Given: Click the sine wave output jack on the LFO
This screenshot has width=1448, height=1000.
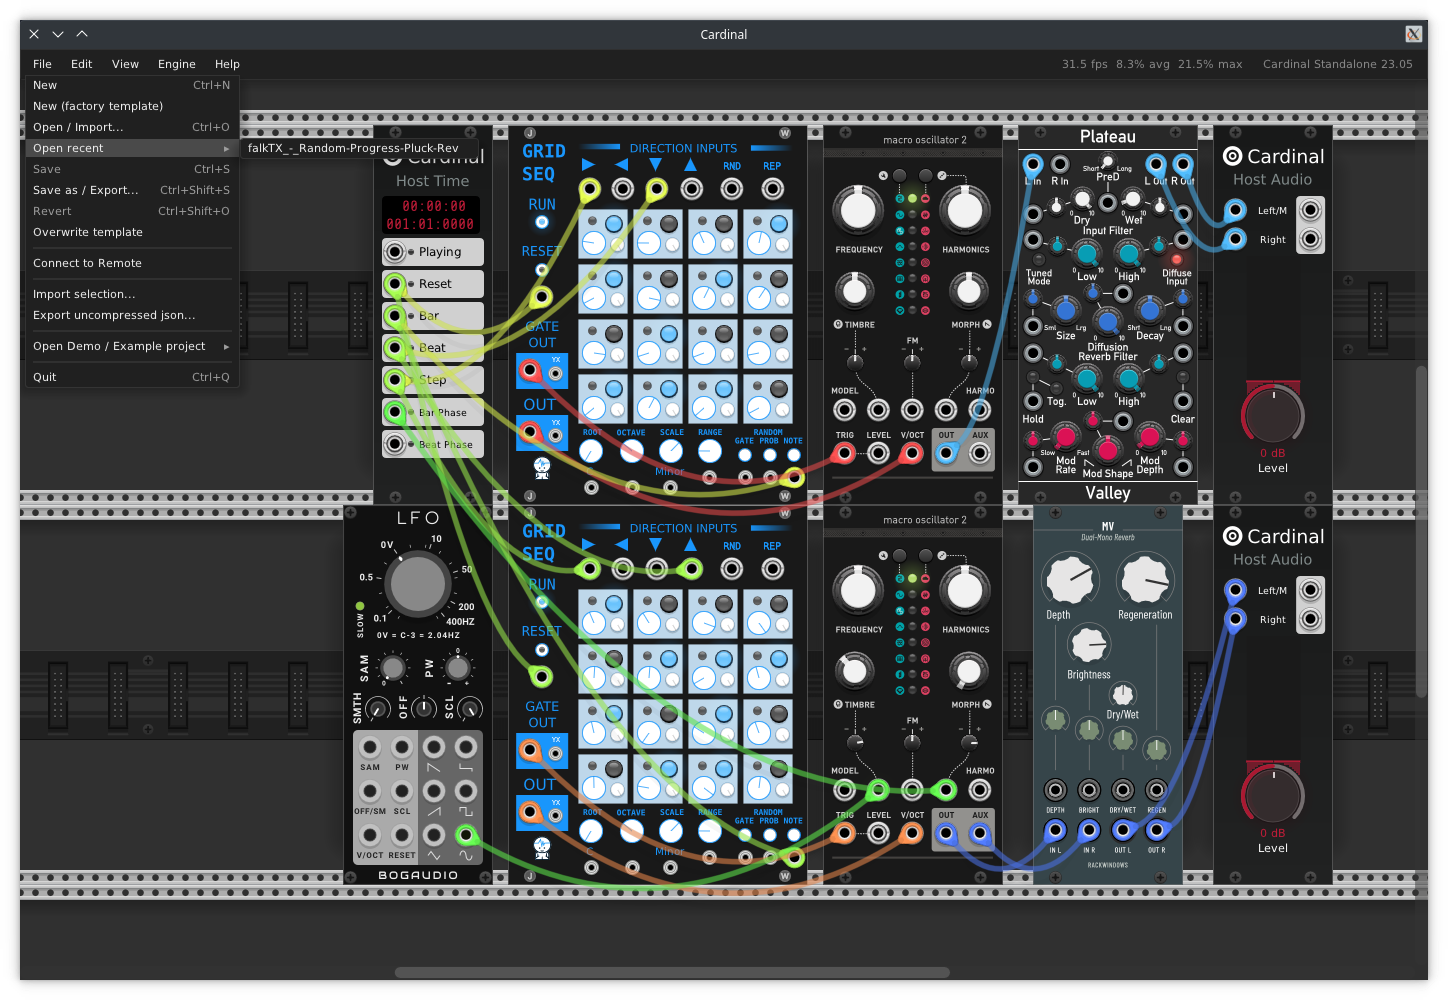Looking at the screenshot, I should pyautogui.click(x=465, y=834).
